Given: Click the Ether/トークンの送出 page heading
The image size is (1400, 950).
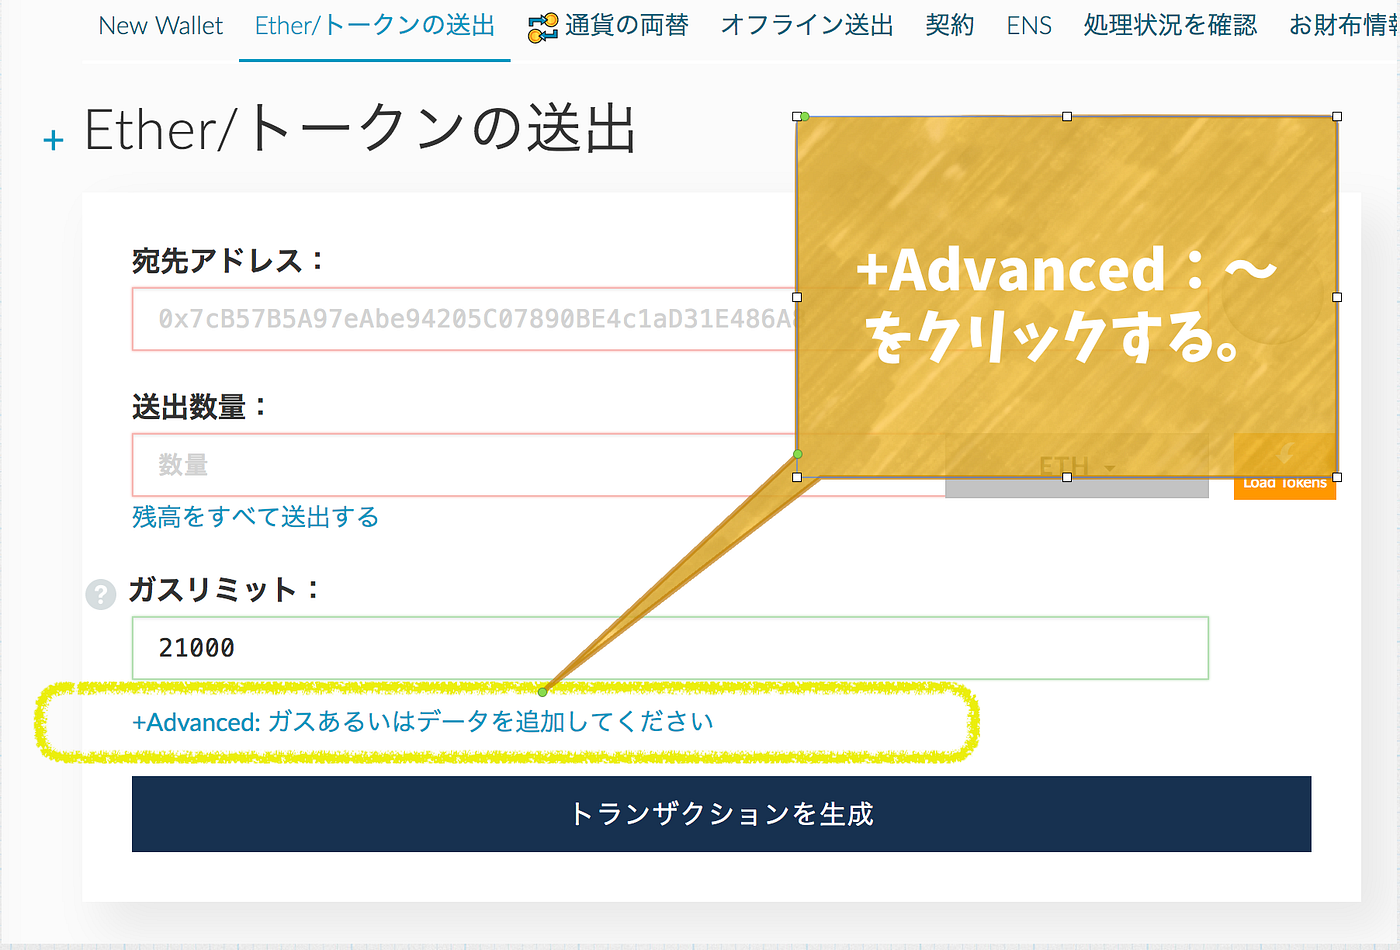Looking at the screenshot, I should coord(361,130).
